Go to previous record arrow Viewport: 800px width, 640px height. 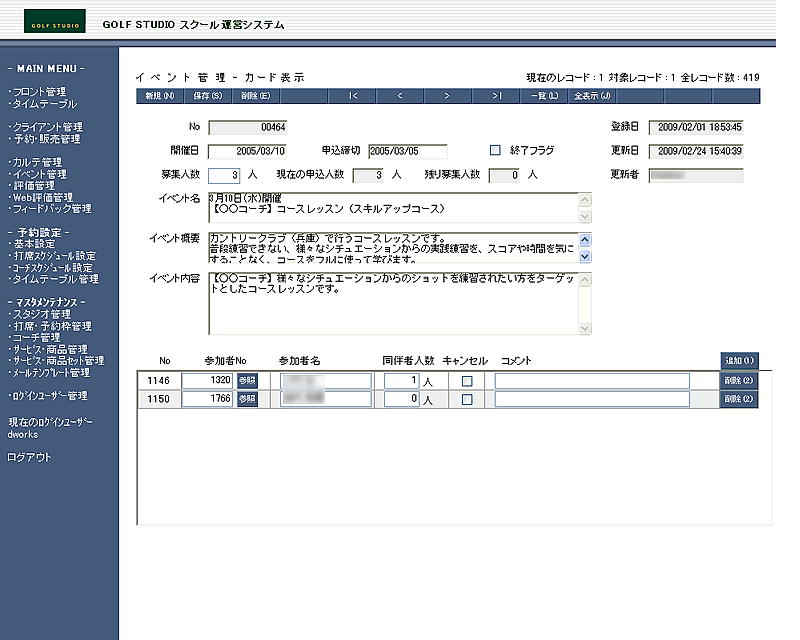coord(400,96)
